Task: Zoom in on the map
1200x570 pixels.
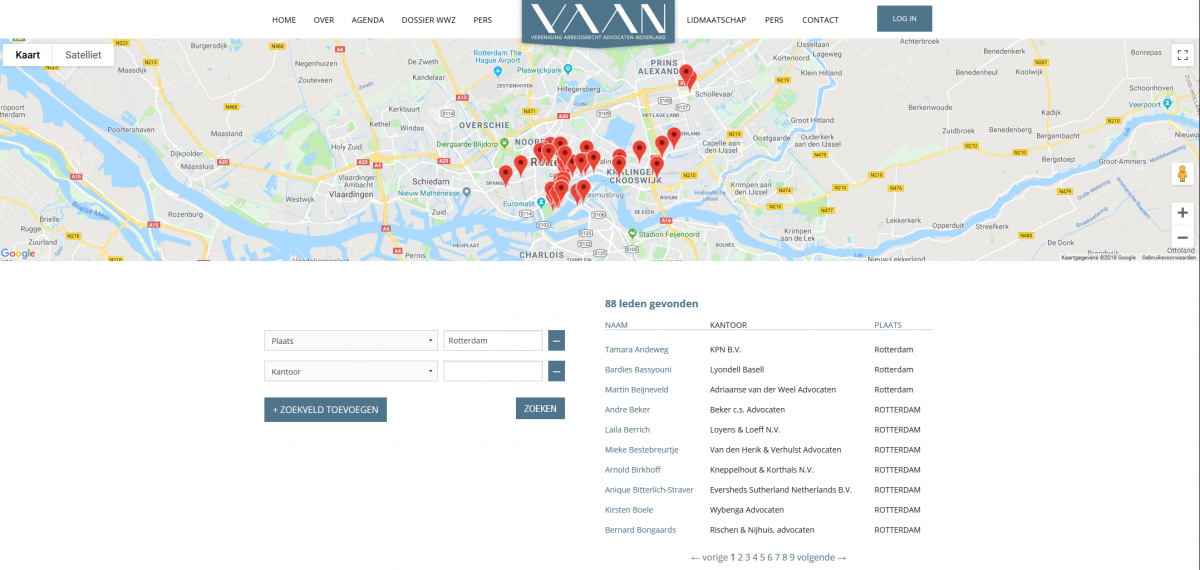Action: tap(1183, 213)
